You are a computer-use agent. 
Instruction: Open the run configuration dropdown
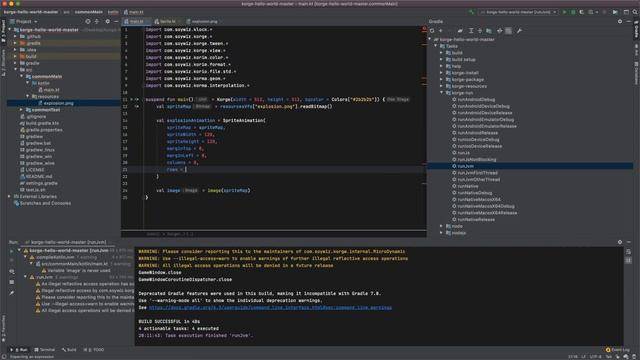(x=518, y=12)
